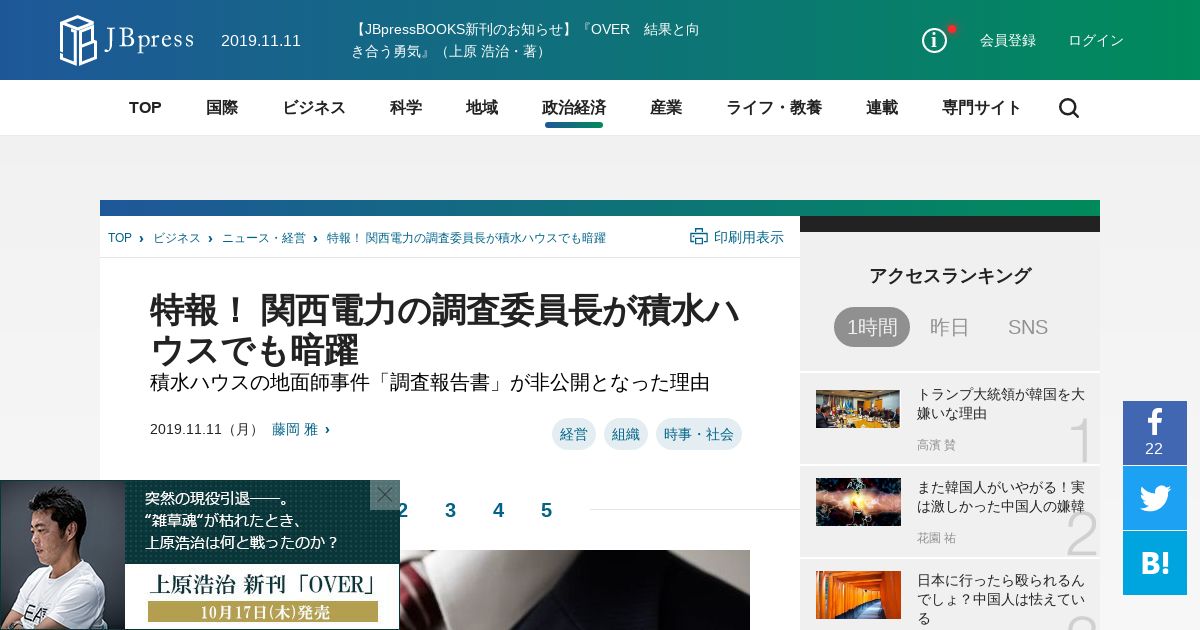Go to article page 4
This screenshot has height=630, width=1200.
[498, 511]
